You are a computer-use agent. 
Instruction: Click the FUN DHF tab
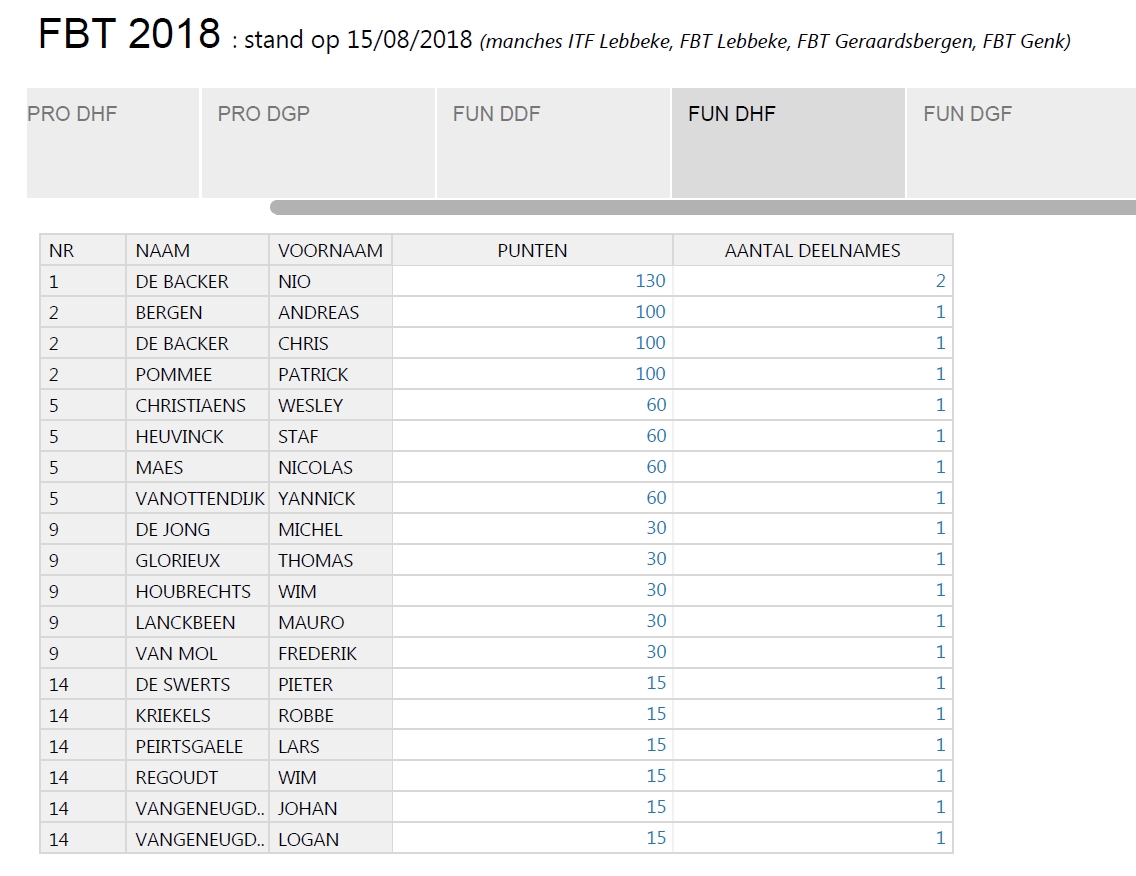click(x=788, y=143)
